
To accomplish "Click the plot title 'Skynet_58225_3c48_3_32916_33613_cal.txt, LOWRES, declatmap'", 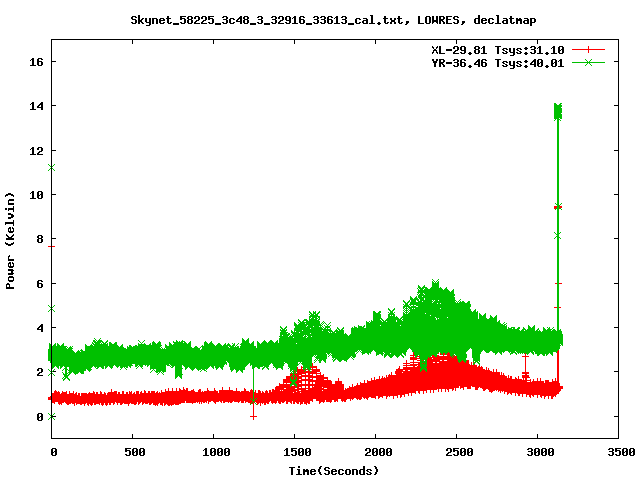I will coord(333,20).
